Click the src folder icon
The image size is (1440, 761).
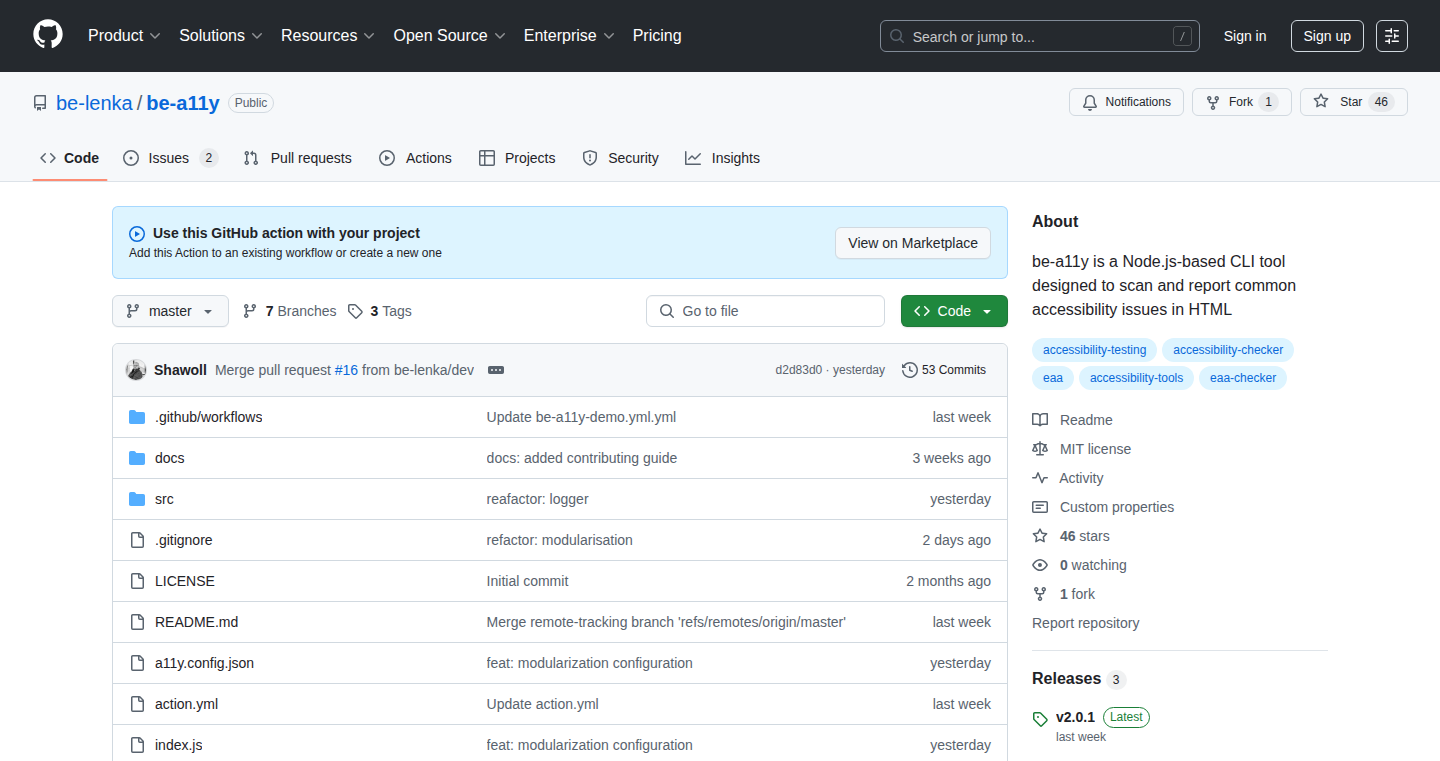pos(137,499)
